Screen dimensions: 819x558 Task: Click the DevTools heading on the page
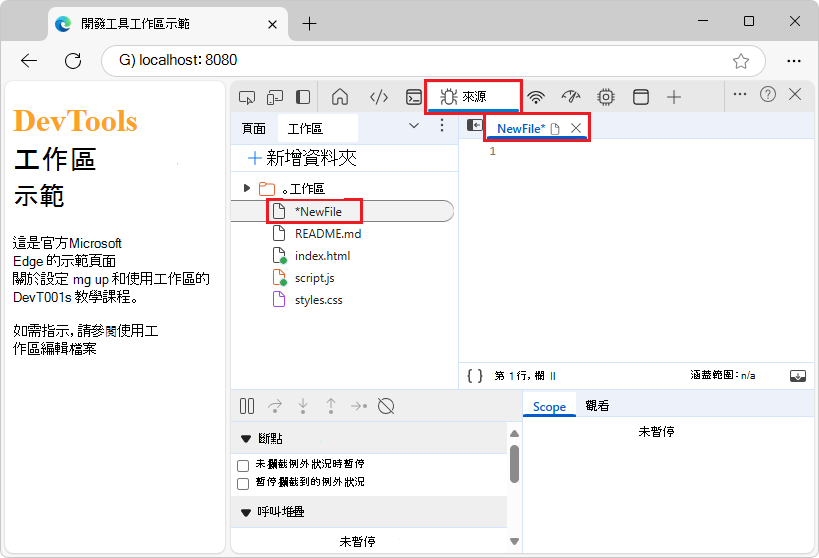[x=75, y=121]
